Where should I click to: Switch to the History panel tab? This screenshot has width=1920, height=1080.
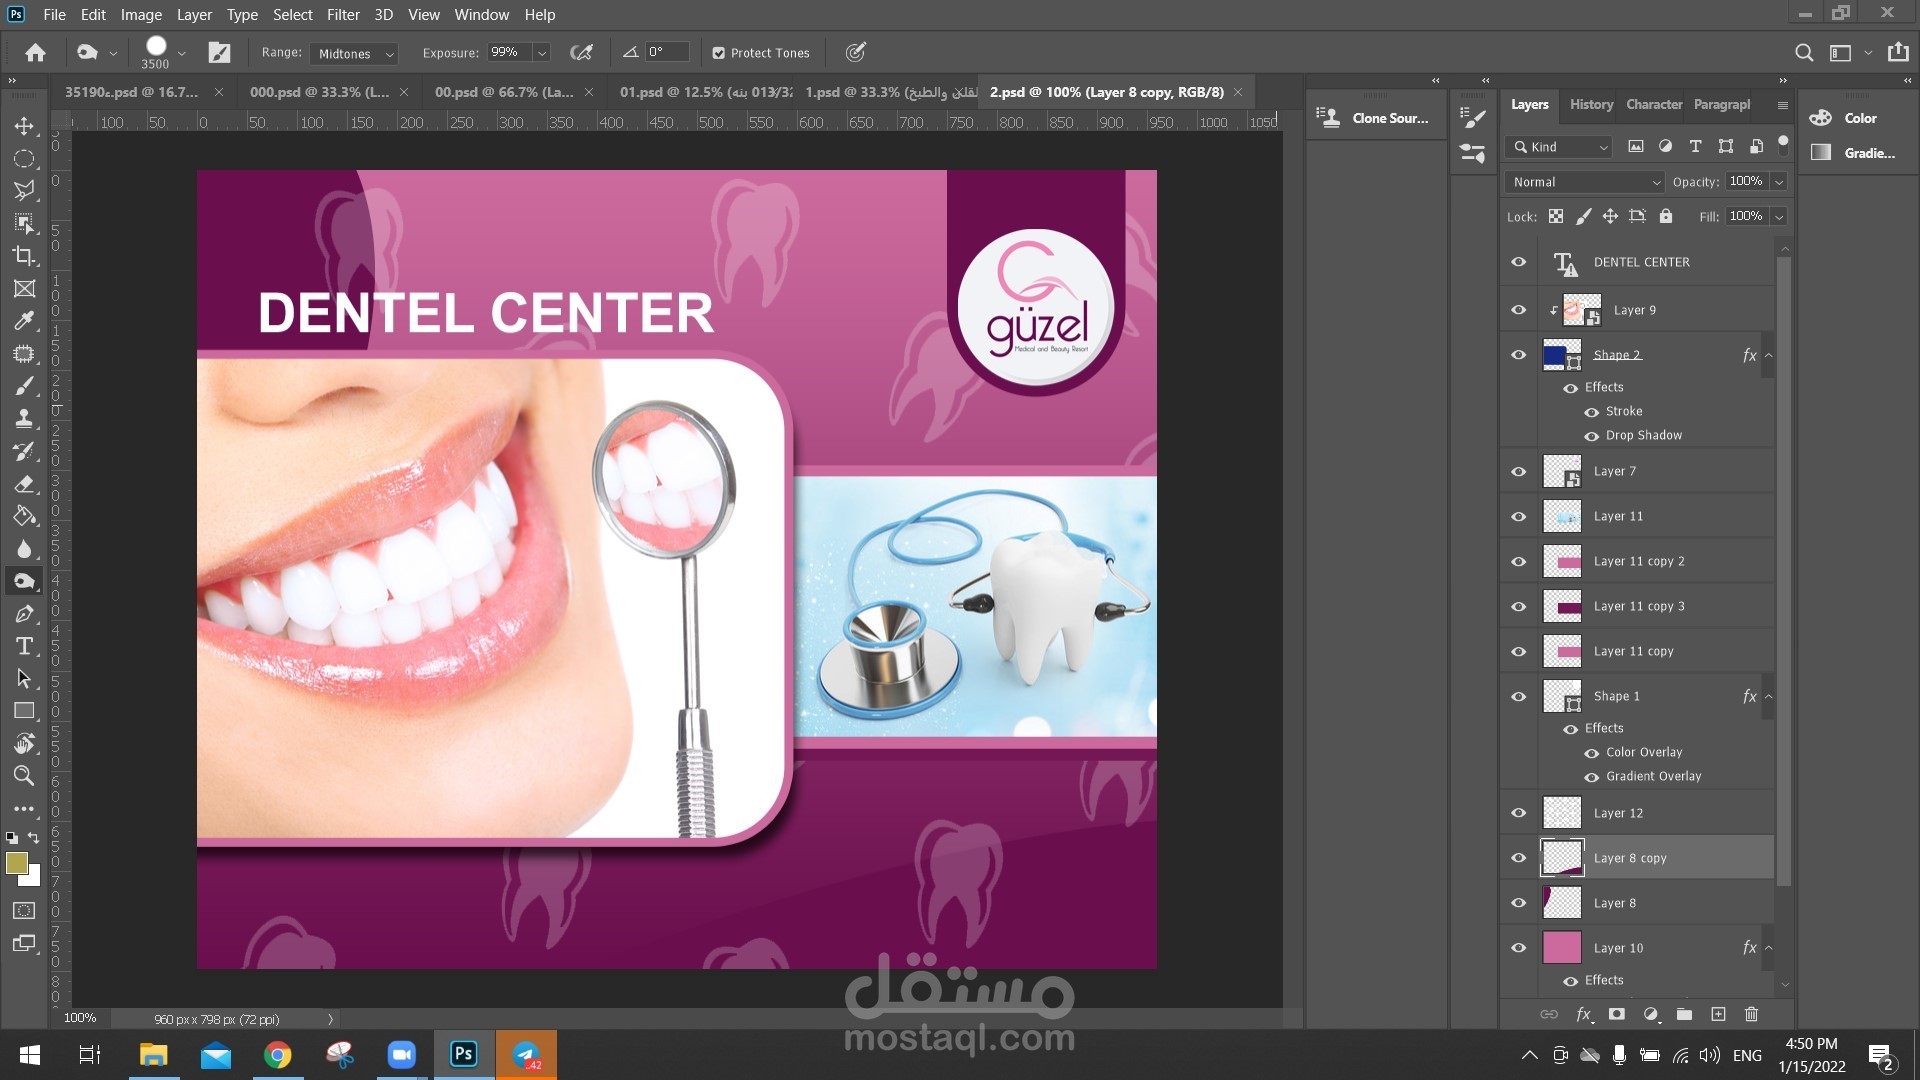(x=1590, y=104)
